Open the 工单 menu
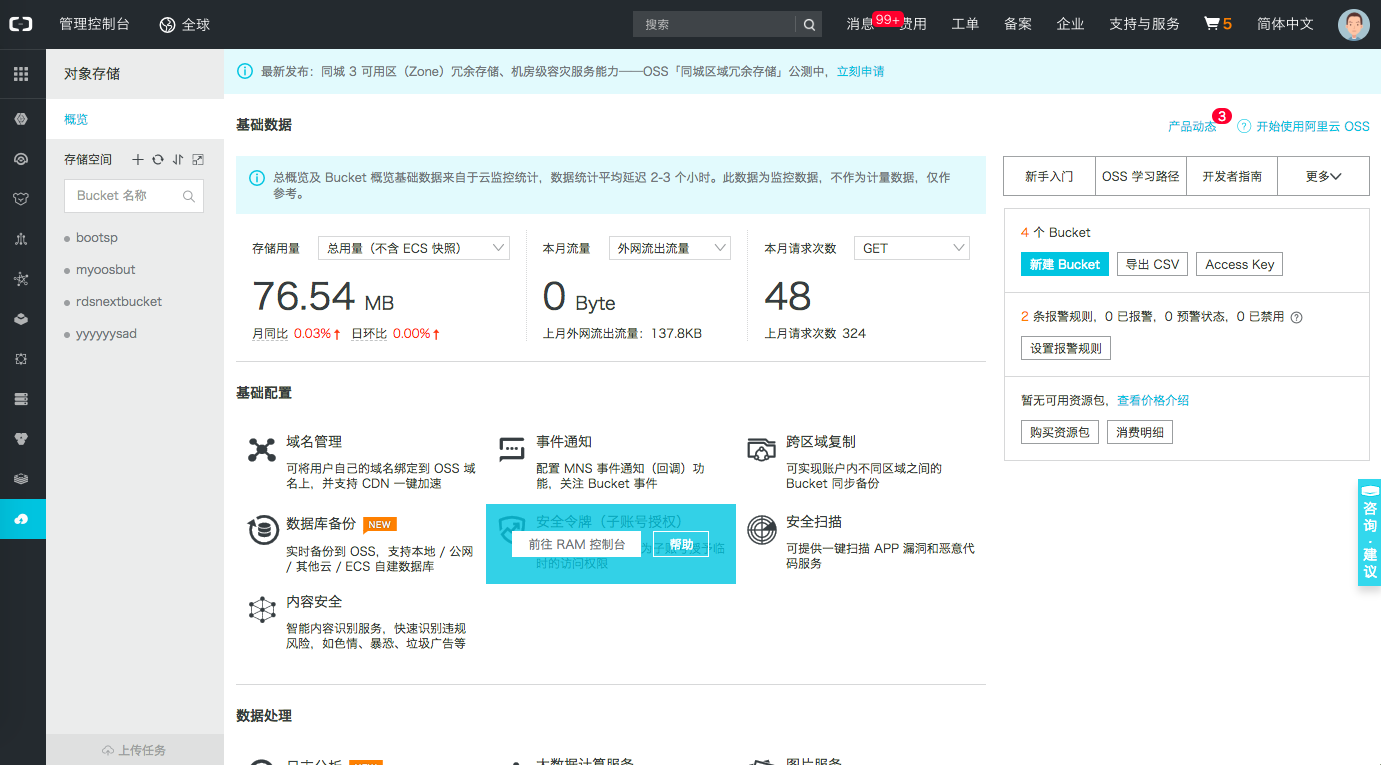 pos(965,24)
